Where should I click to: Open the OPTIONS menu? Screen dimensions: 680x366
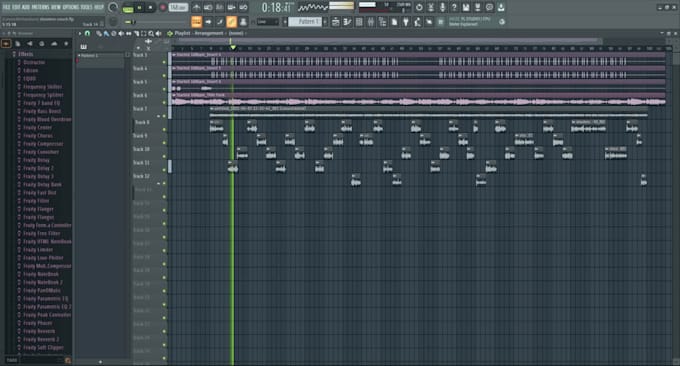[x=71, y=7]
